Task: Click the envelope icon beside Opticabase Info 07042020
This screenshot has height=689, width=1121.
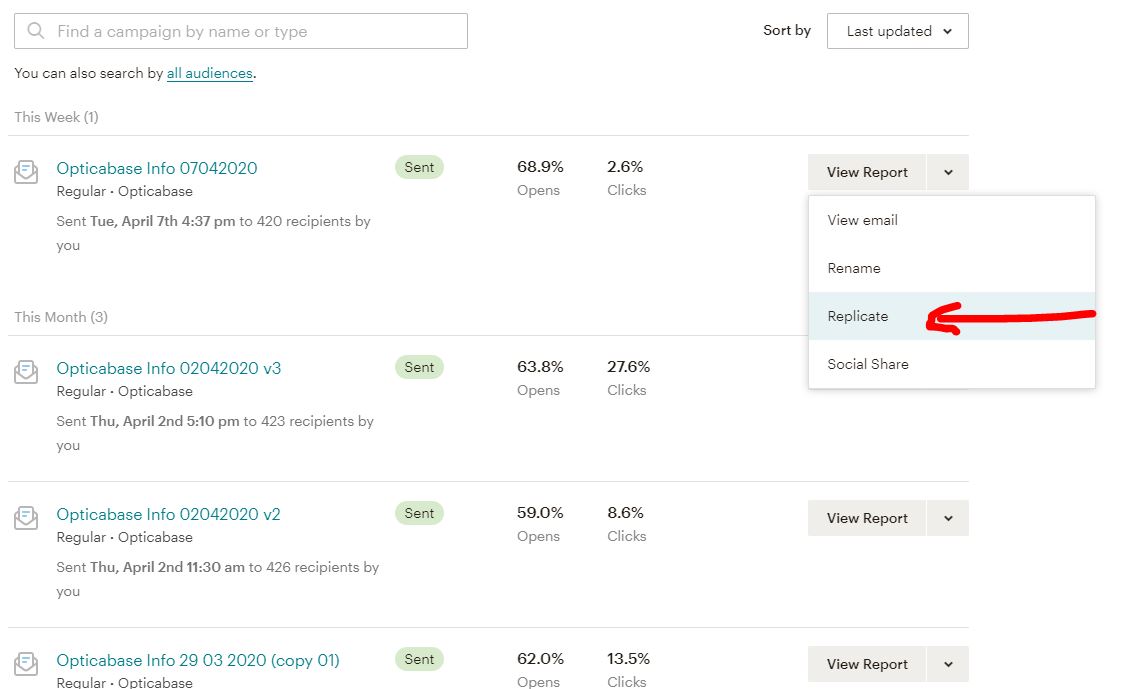Action: tap(25, 171)
